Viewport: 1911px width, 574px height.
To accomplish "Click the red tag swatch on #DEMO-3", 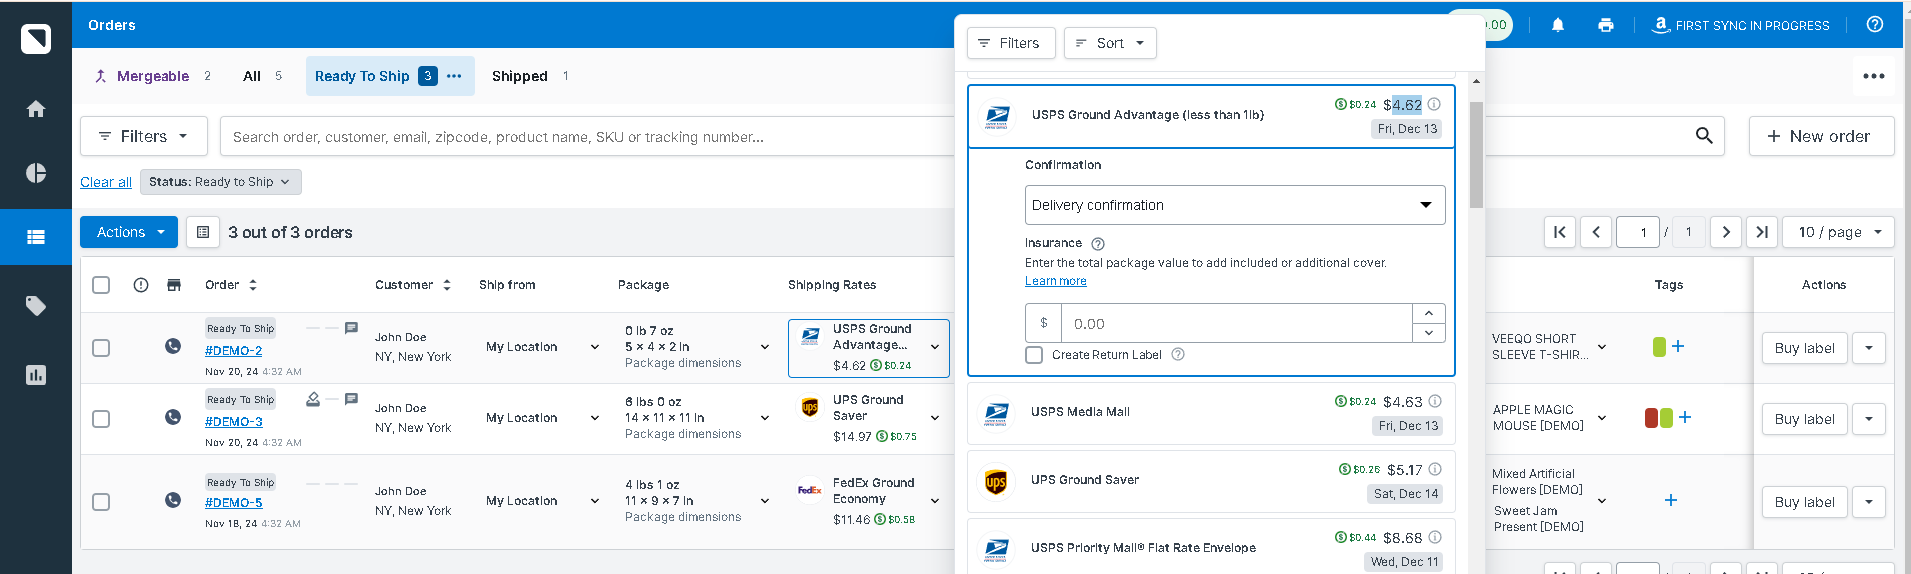I will [x=1651, y=418].
